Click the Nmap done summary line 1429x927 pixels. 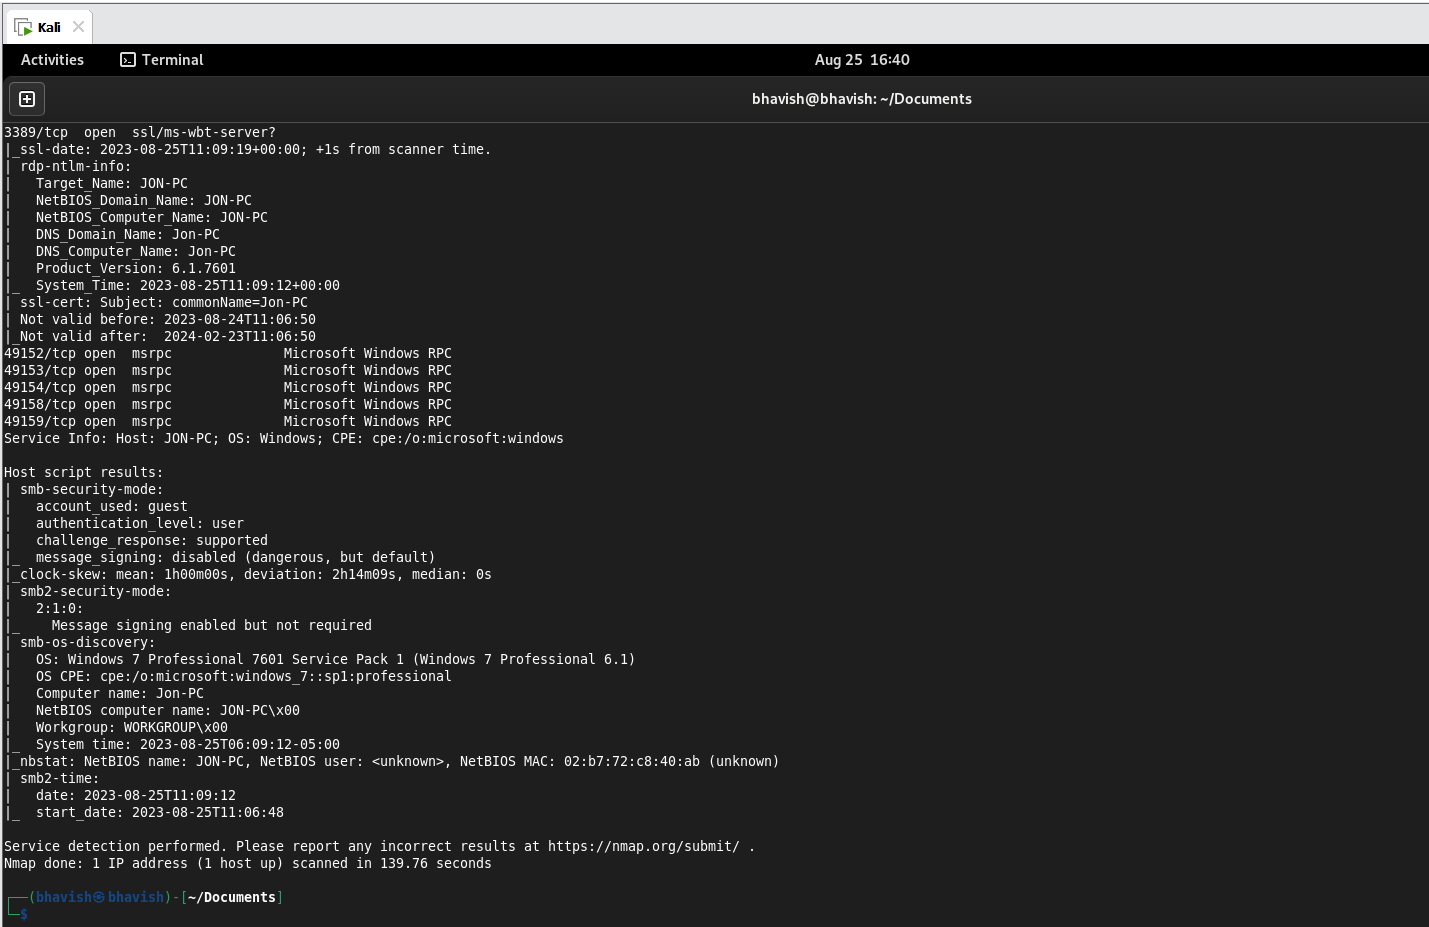click(x=247, y=863)
